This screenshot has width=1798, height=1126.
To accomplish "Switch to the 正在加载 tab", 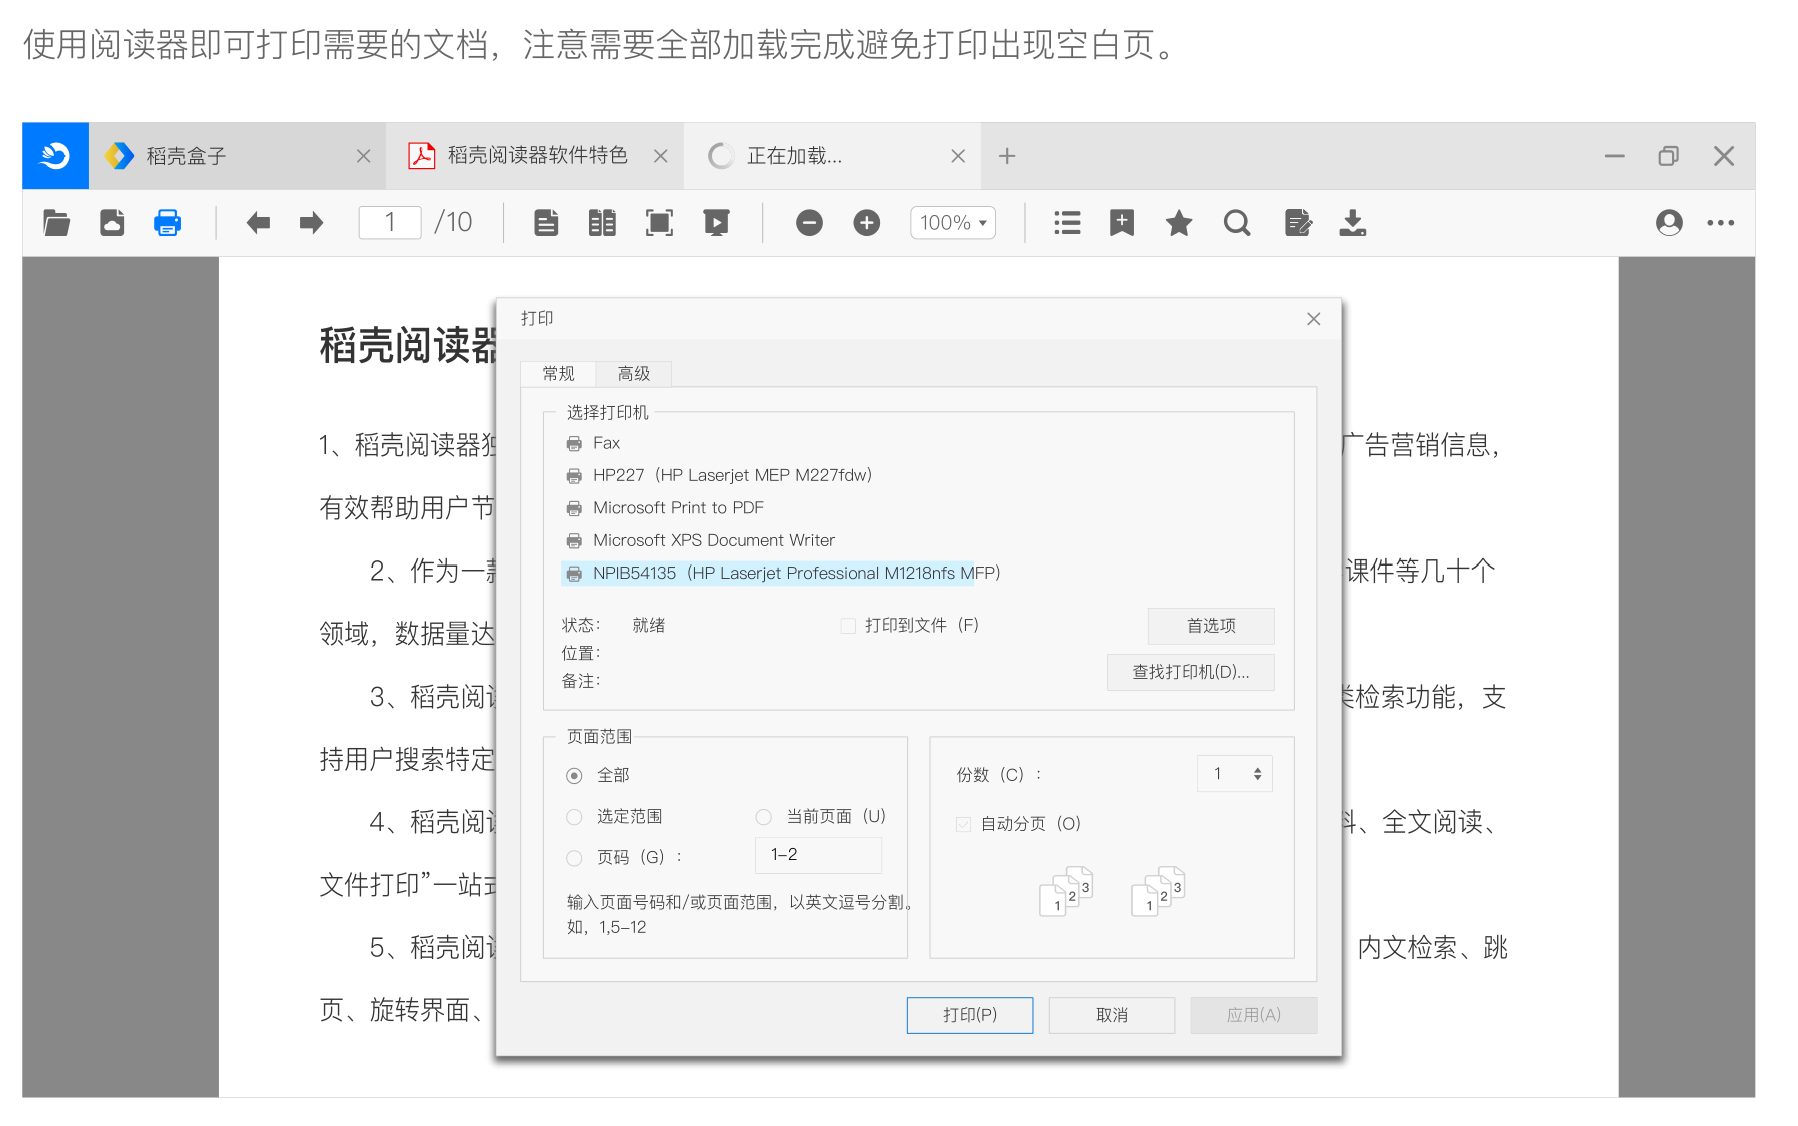I will [x=832, y=156].
